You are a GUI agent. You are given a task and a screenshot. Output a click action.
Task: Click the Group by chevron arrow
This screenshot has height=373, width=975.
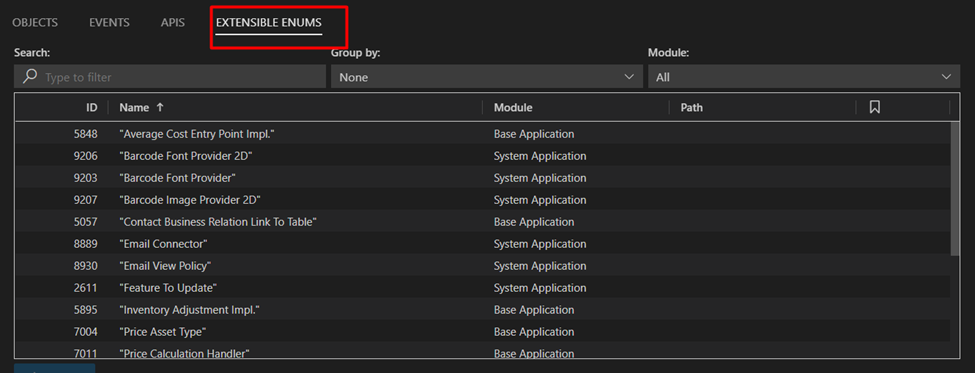[x=629, y=77]
